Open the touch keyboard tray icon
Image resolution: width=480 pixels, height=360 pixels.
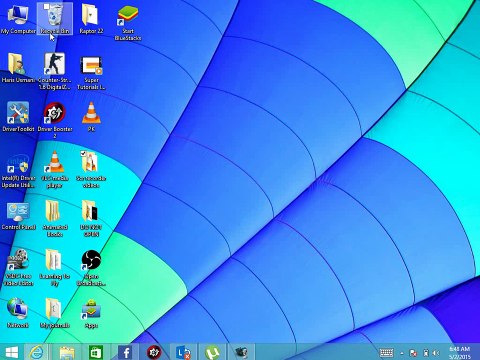tap(386, 353)
